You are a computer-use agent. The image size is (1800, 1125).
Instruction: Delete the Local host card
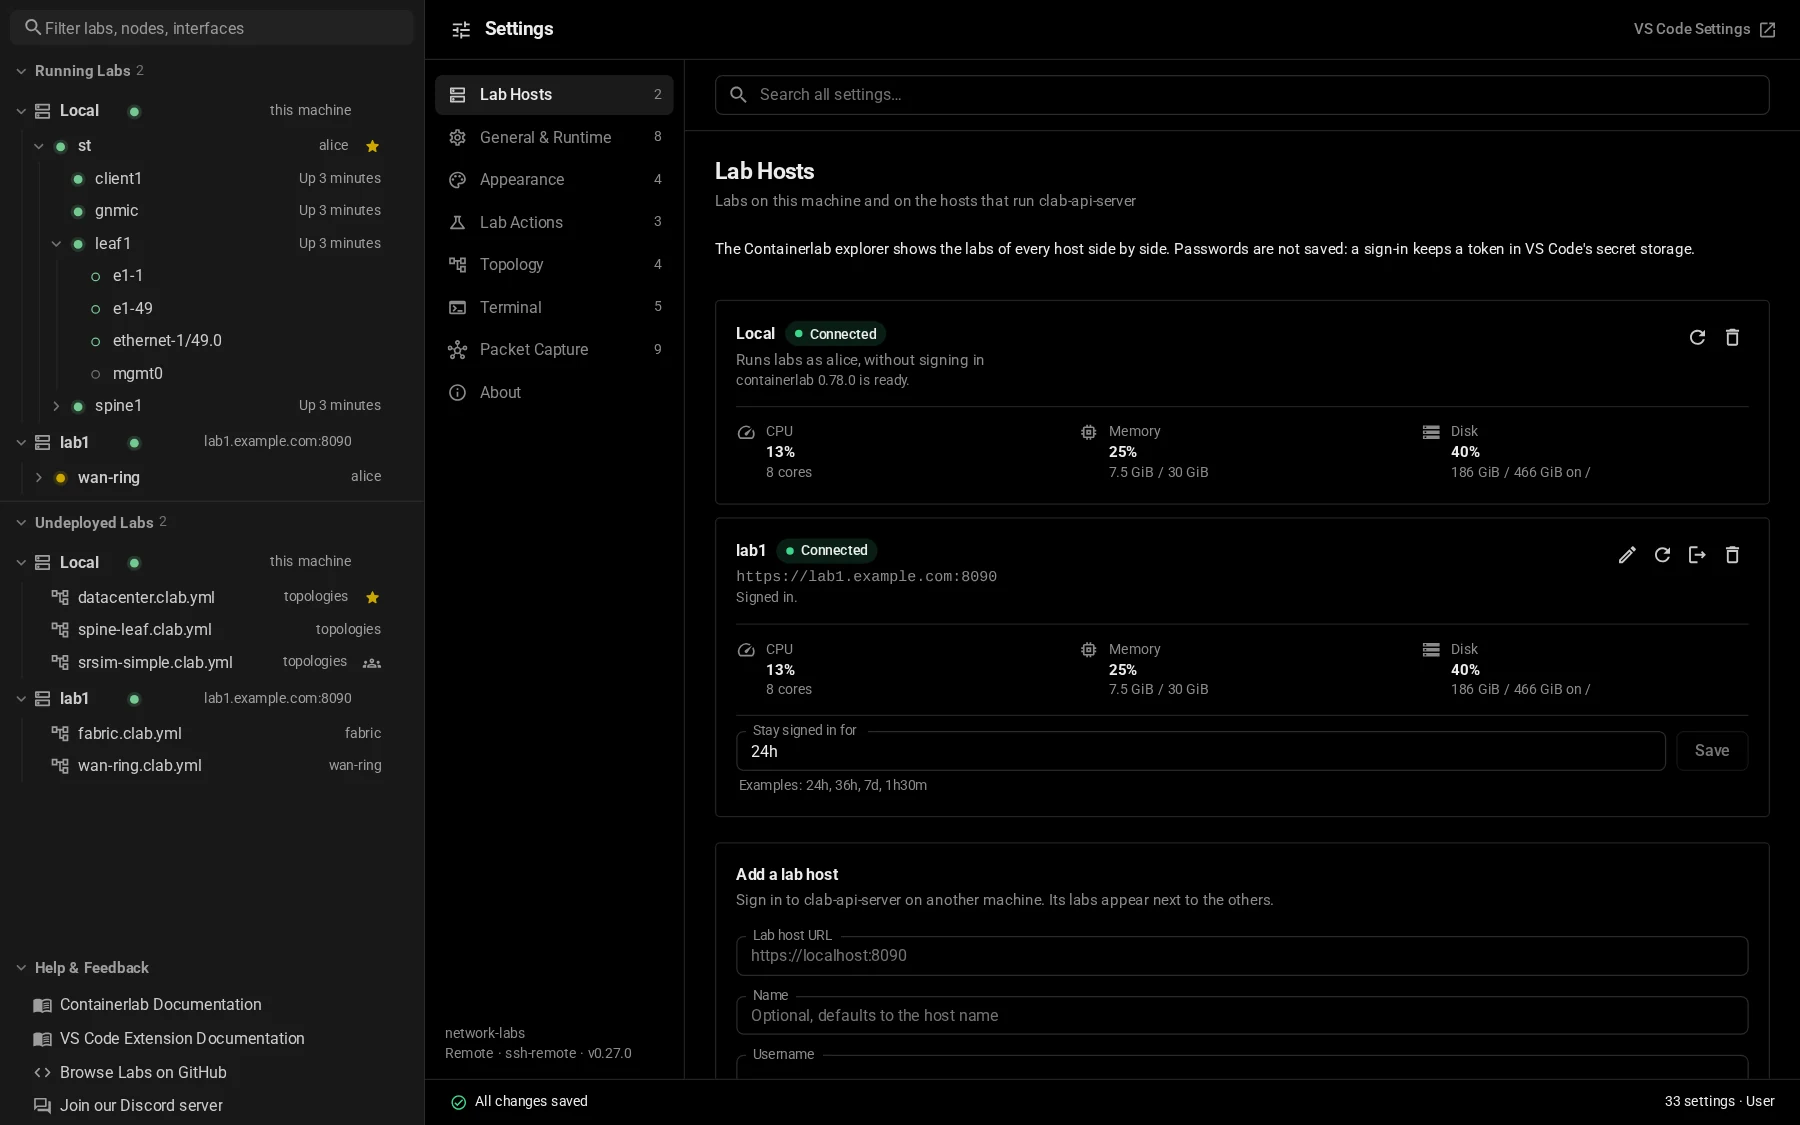point(1732,338)
